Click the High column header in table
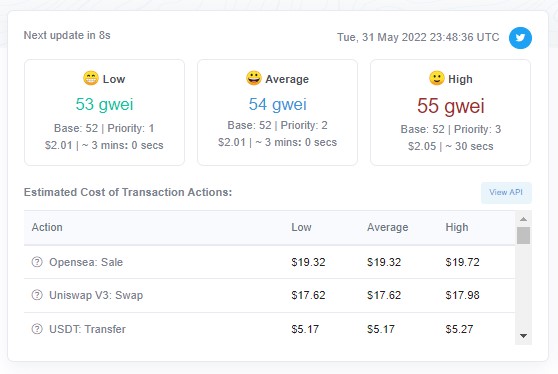This screenshot has width=558, height=374. coord(457,227)
